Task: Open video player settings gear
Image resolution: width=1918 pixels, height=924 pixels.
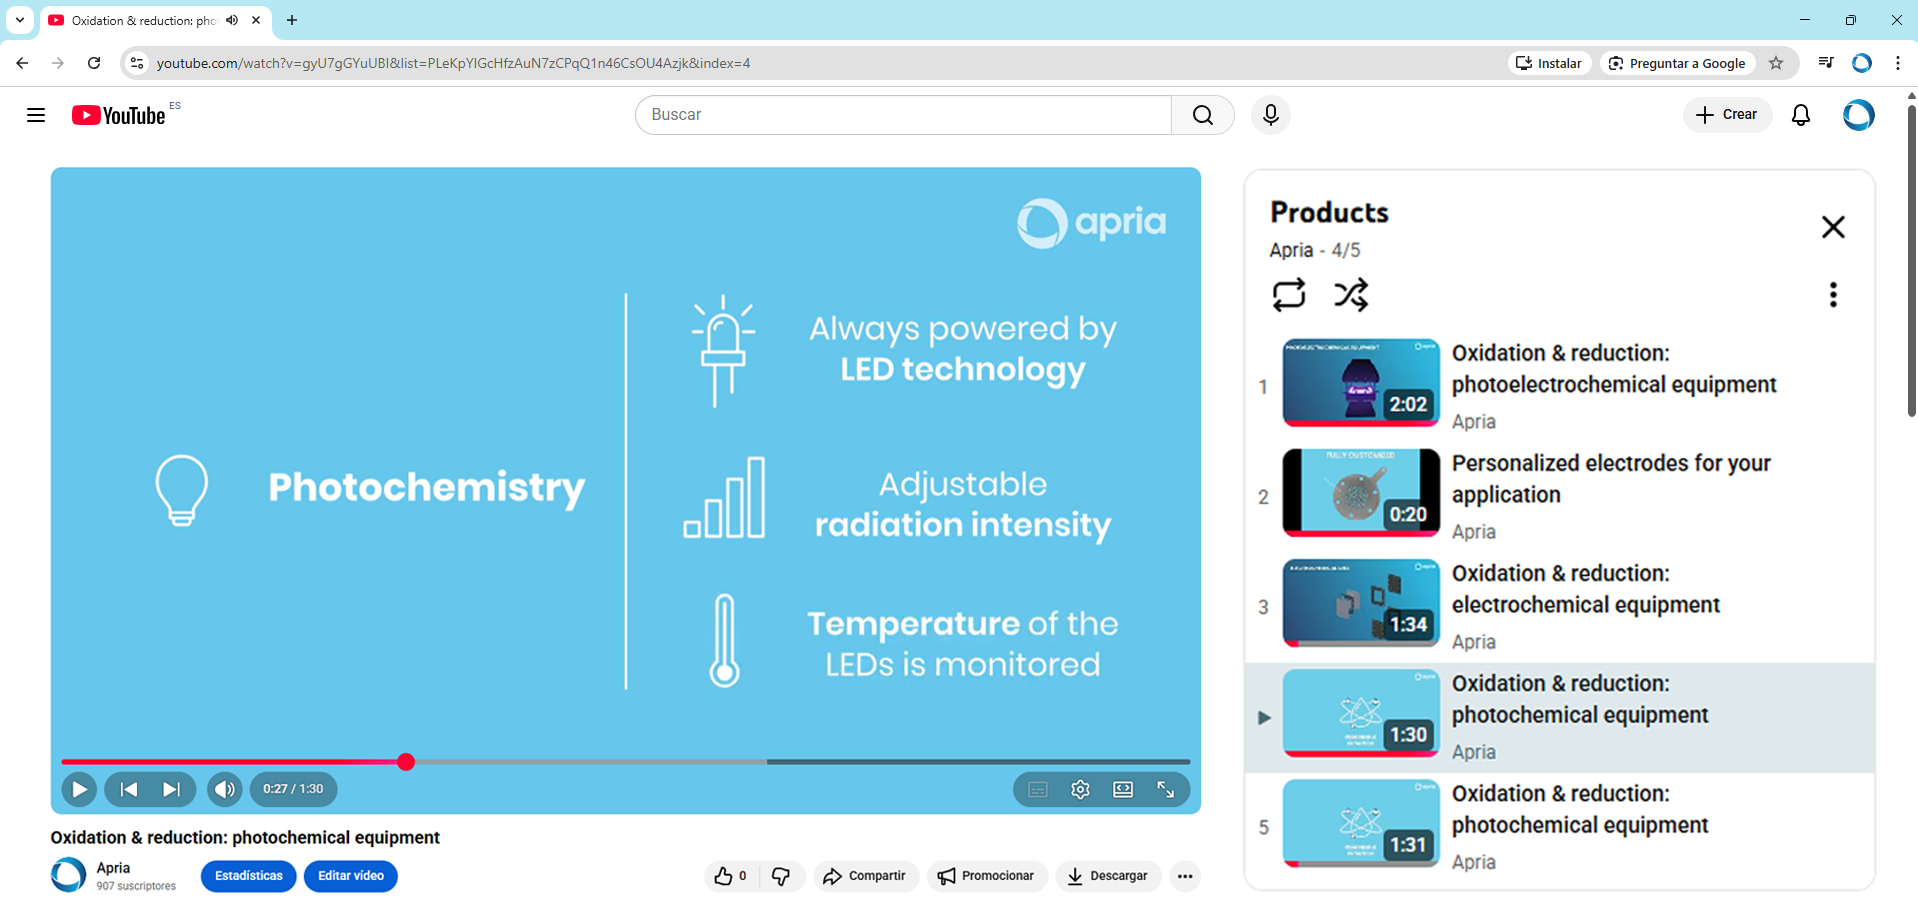Action: [x=1080, y=789]
